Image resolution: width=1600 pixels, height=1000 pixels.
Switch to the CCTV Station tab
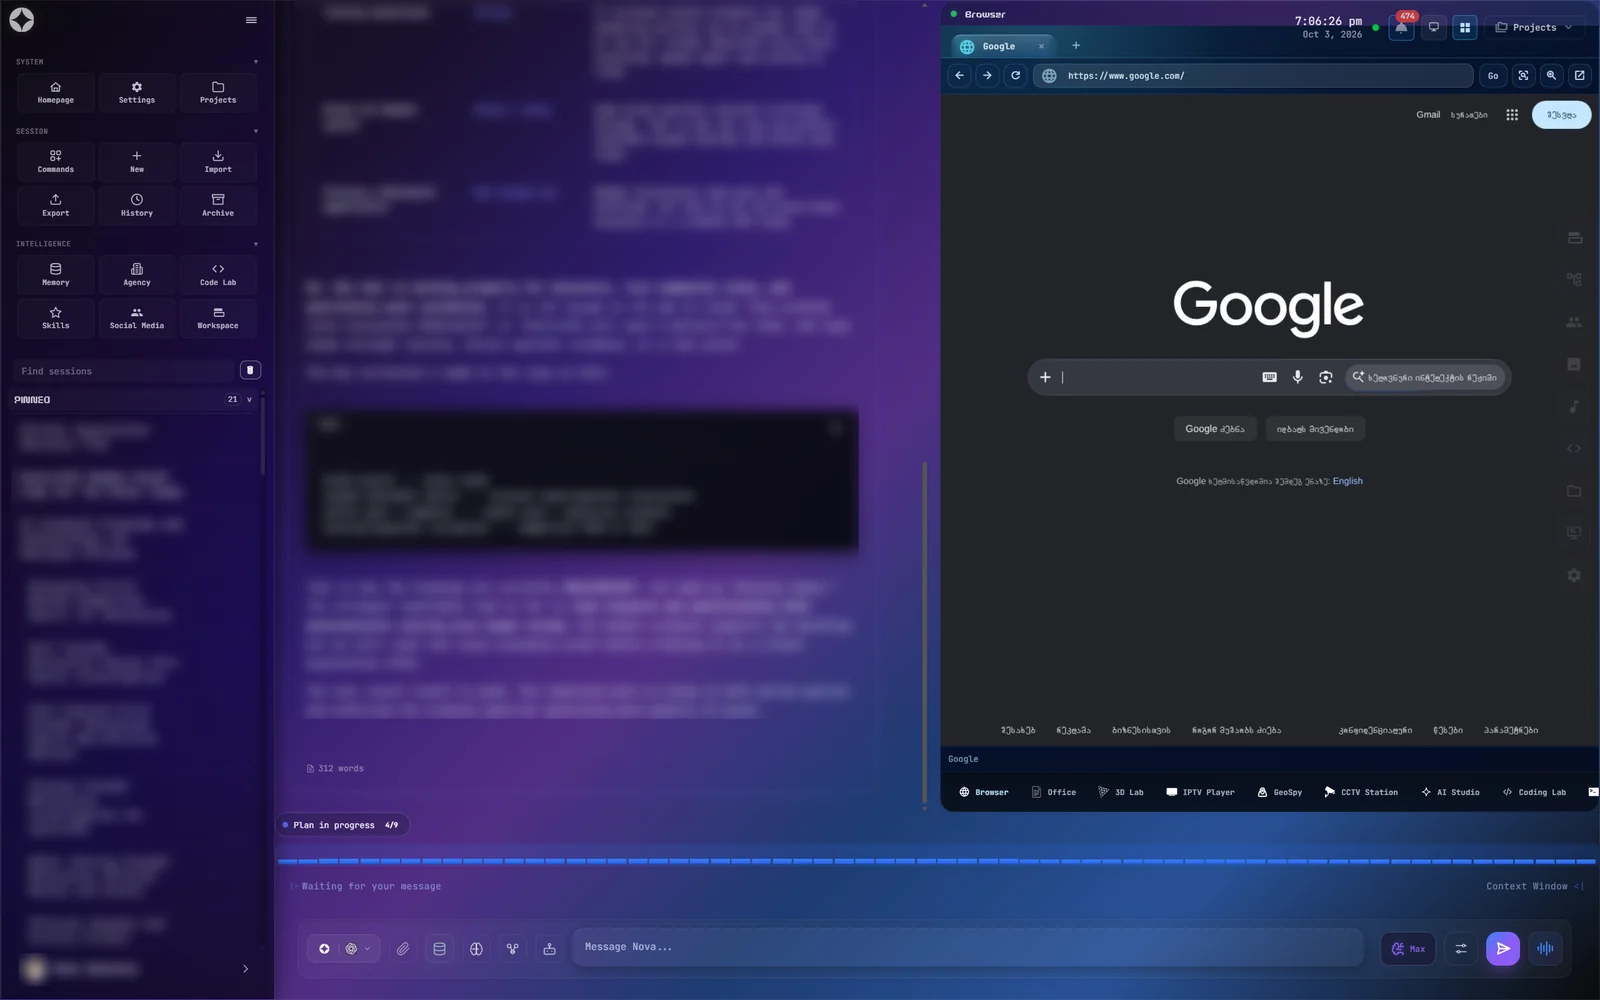tap(1361, 792)
